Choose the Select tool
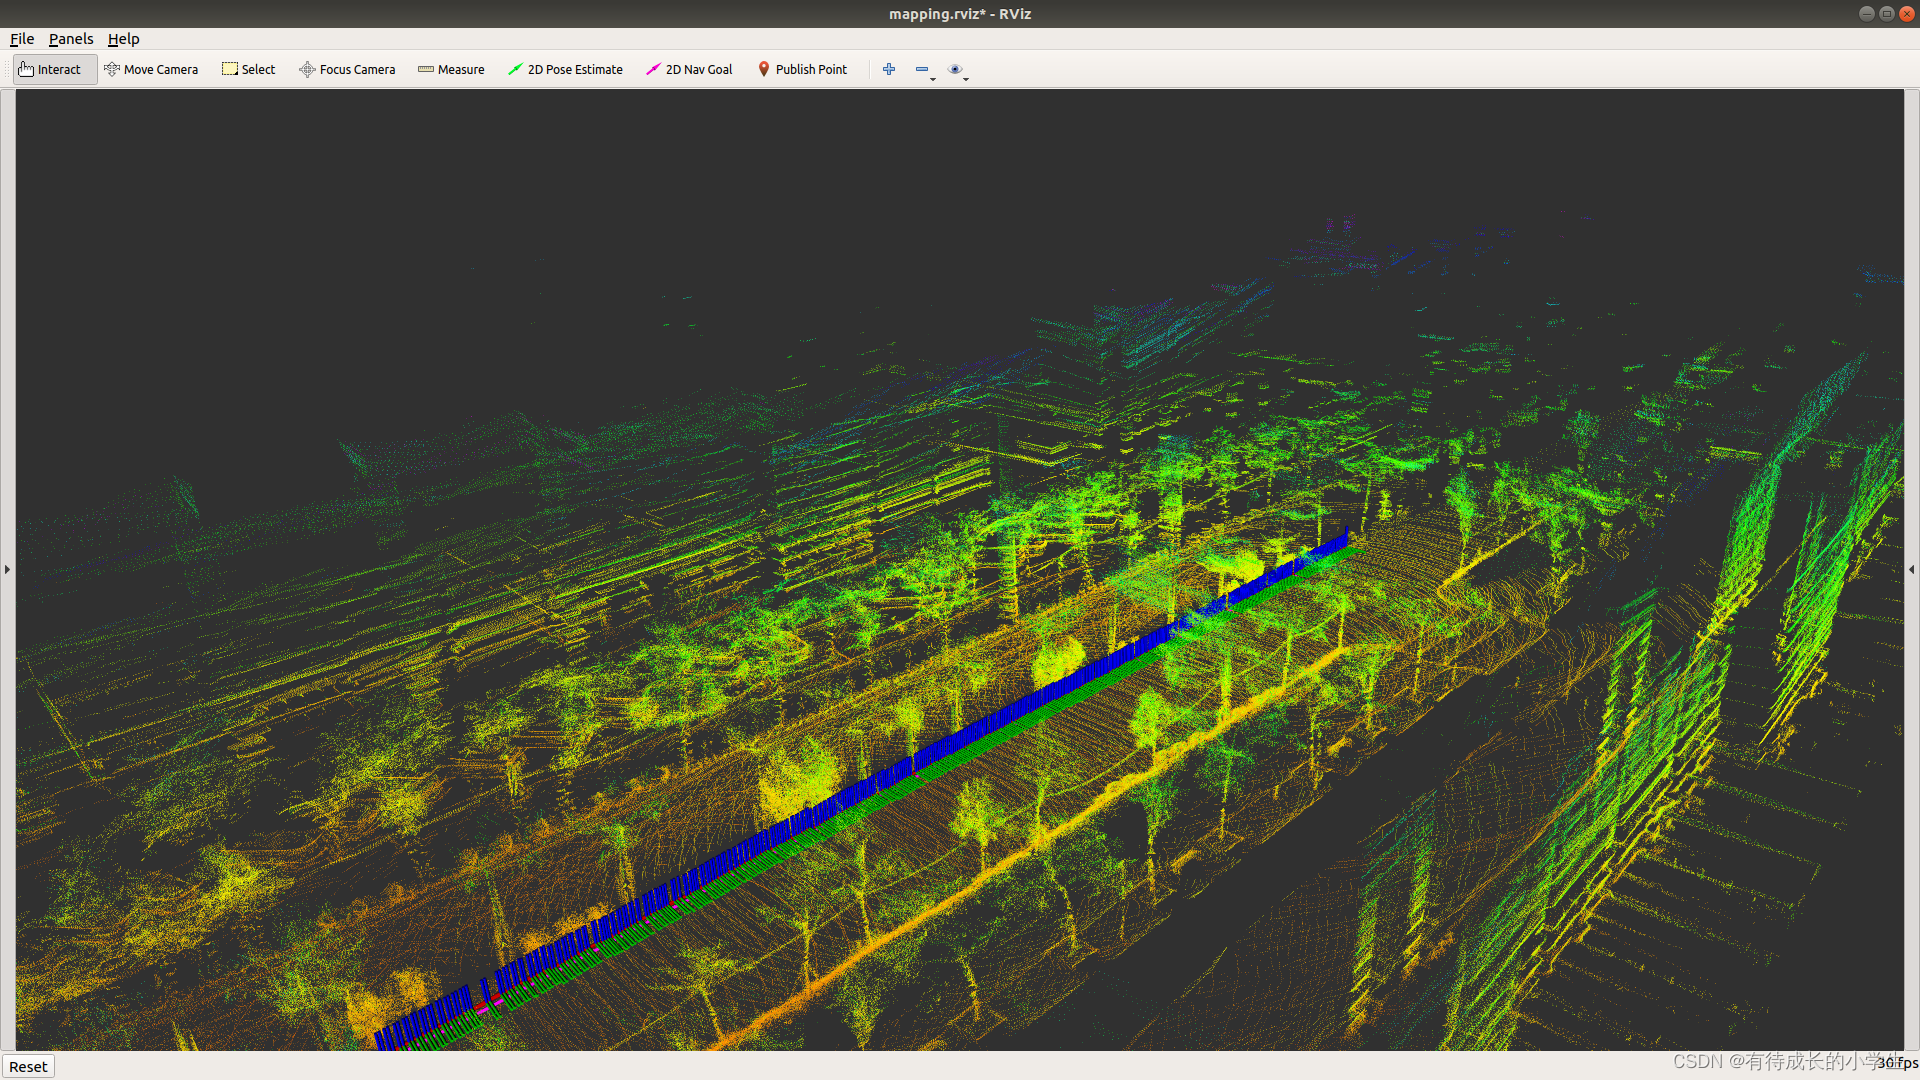The width and height of the screenshot is (1920, 1080). [248, 69]
